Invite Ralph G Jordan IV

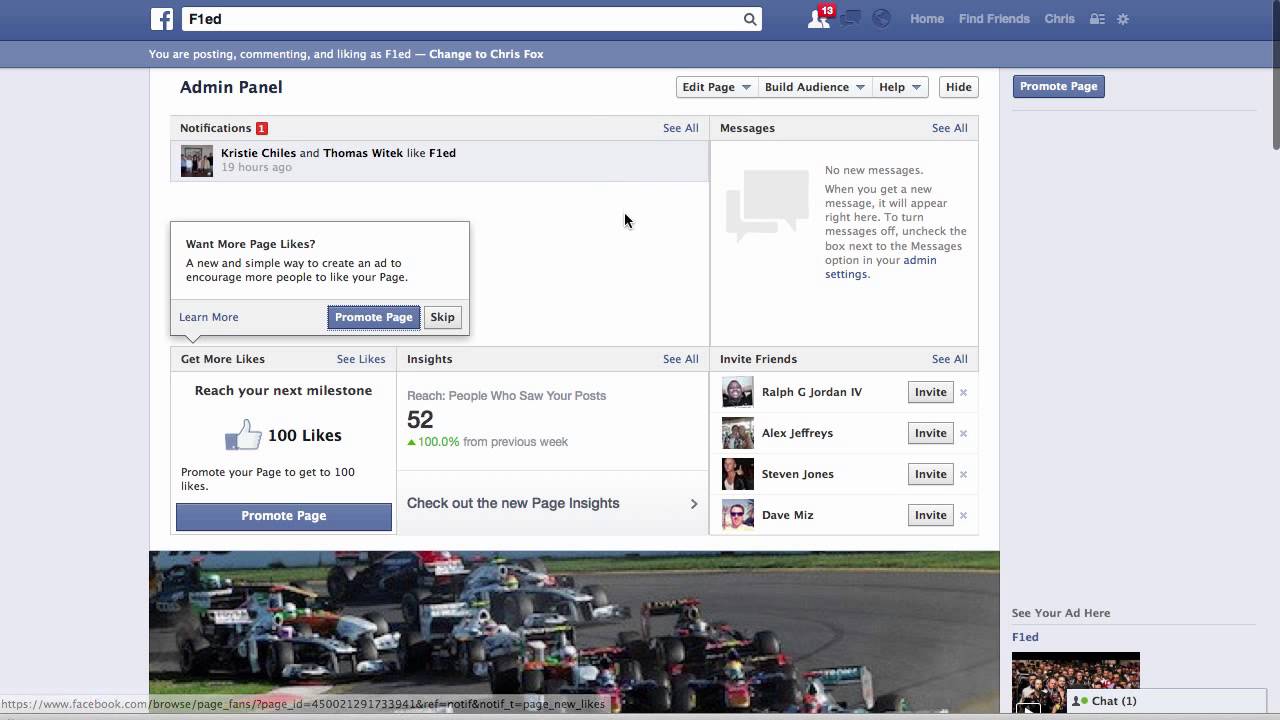[x=930, y=392]
